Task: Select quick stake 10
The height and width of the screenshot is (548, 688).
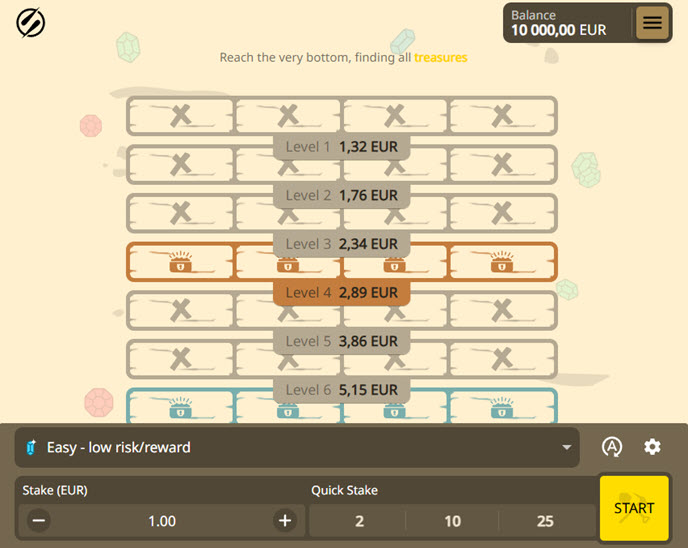Action: 452,521
